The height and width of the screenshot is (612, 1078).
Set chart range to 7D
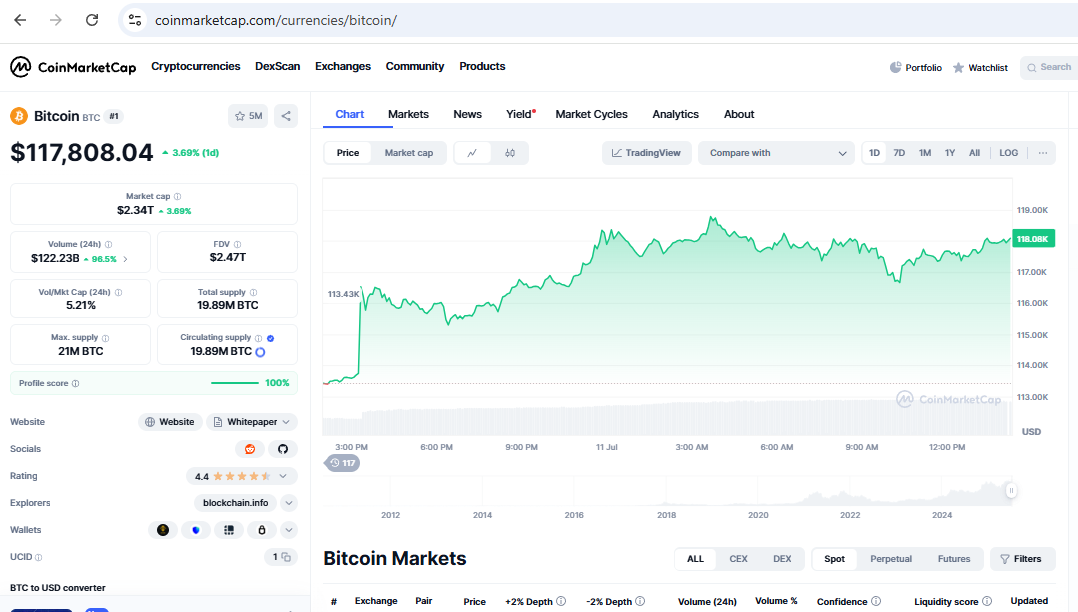(899, 153)
